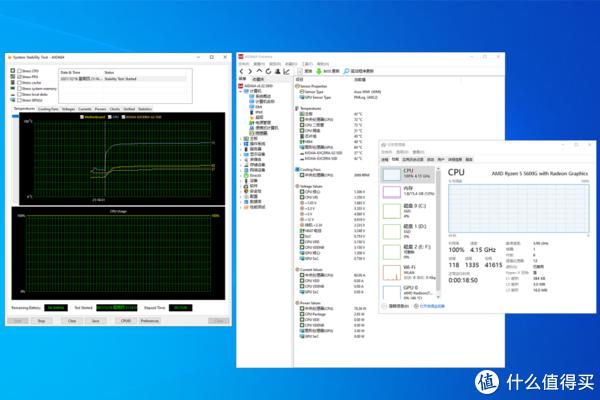Select 数据库 node in AIDA64 tree

[x=253, y=202]
